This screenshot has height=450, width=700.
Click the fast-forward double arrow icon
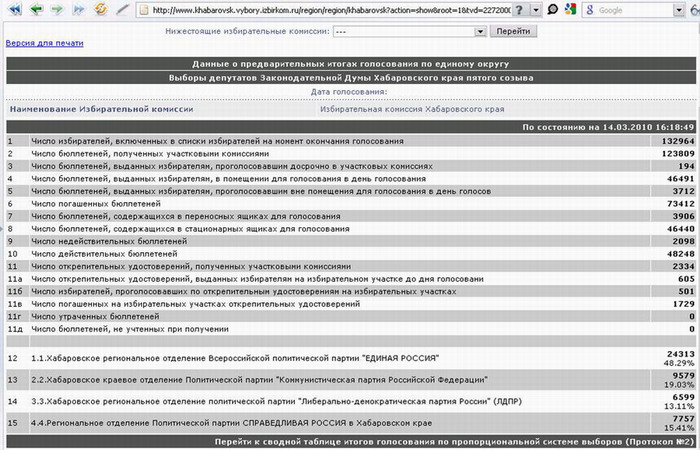tap(79, 10)
